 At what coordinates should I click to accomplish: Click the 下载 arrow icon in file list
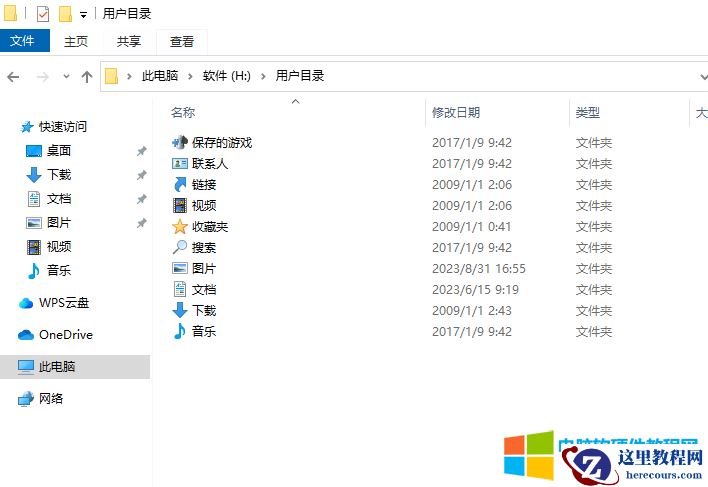(x=180, y=311)
